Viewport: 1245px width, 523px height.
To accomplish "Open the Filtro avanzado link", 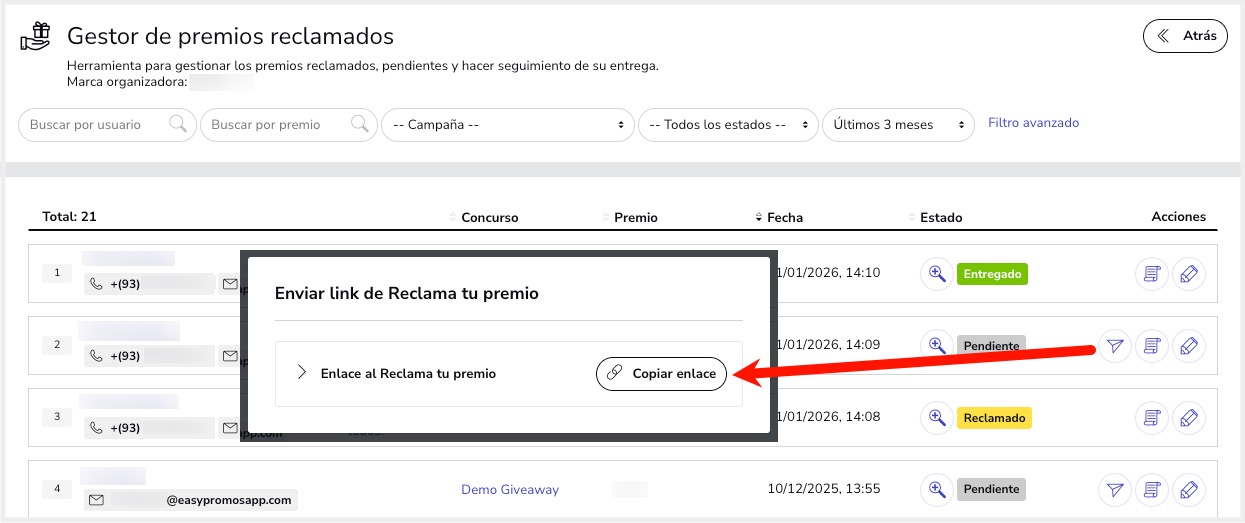I will tap(1033, 123).
